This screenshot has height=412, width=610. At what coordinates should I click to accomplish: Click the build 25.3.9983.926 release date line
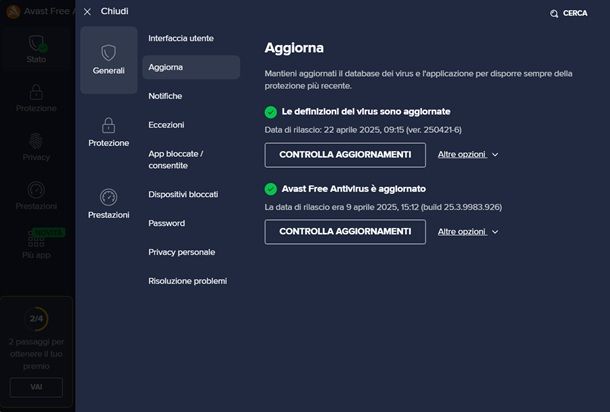[383, 207]
